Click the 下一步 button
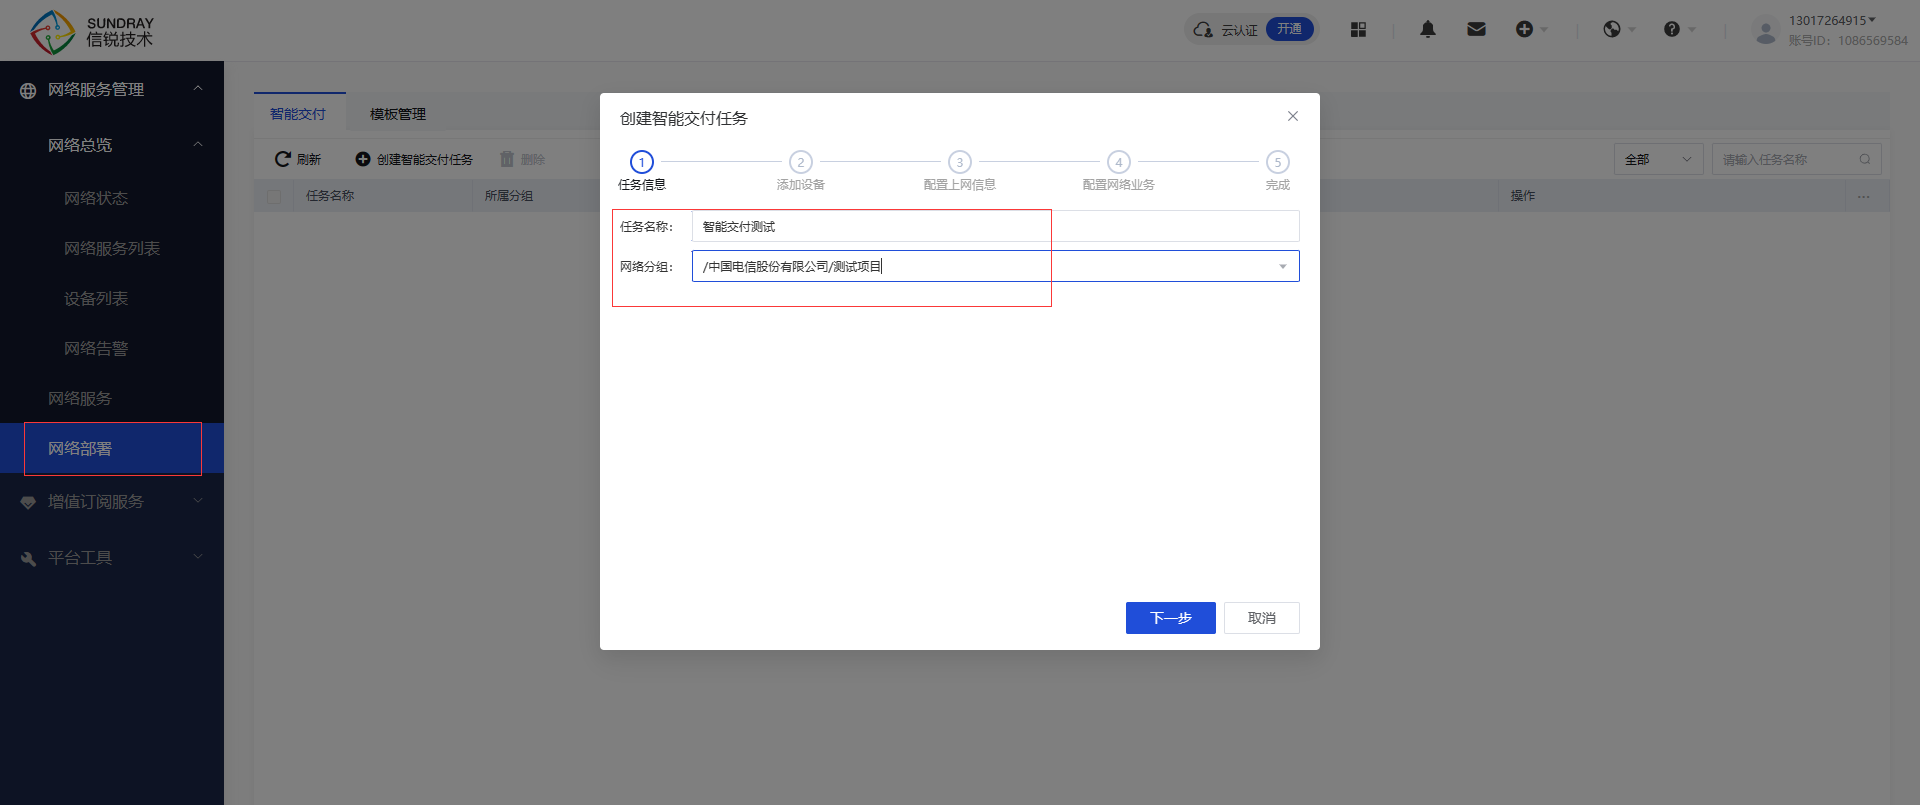The image size is (1920, 805). (x=1170, y=618)
